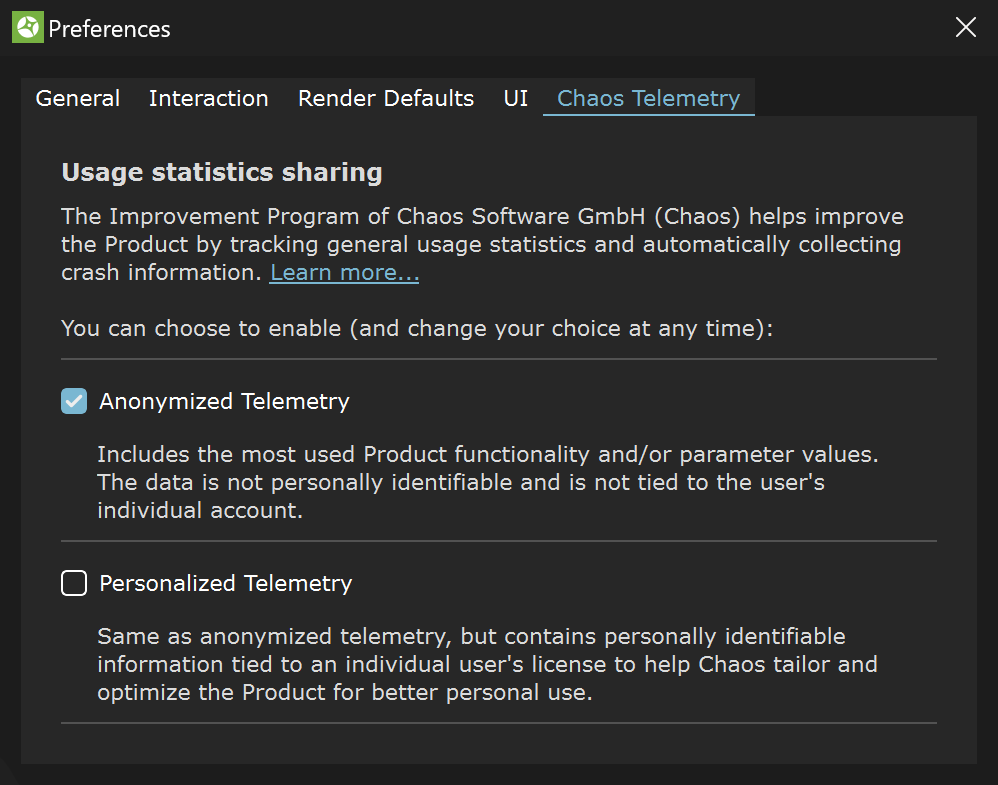Click the 'Same as anonymized telemetry' description
The width and height of the screenshot is (998, 785).
tap(488, 664)
